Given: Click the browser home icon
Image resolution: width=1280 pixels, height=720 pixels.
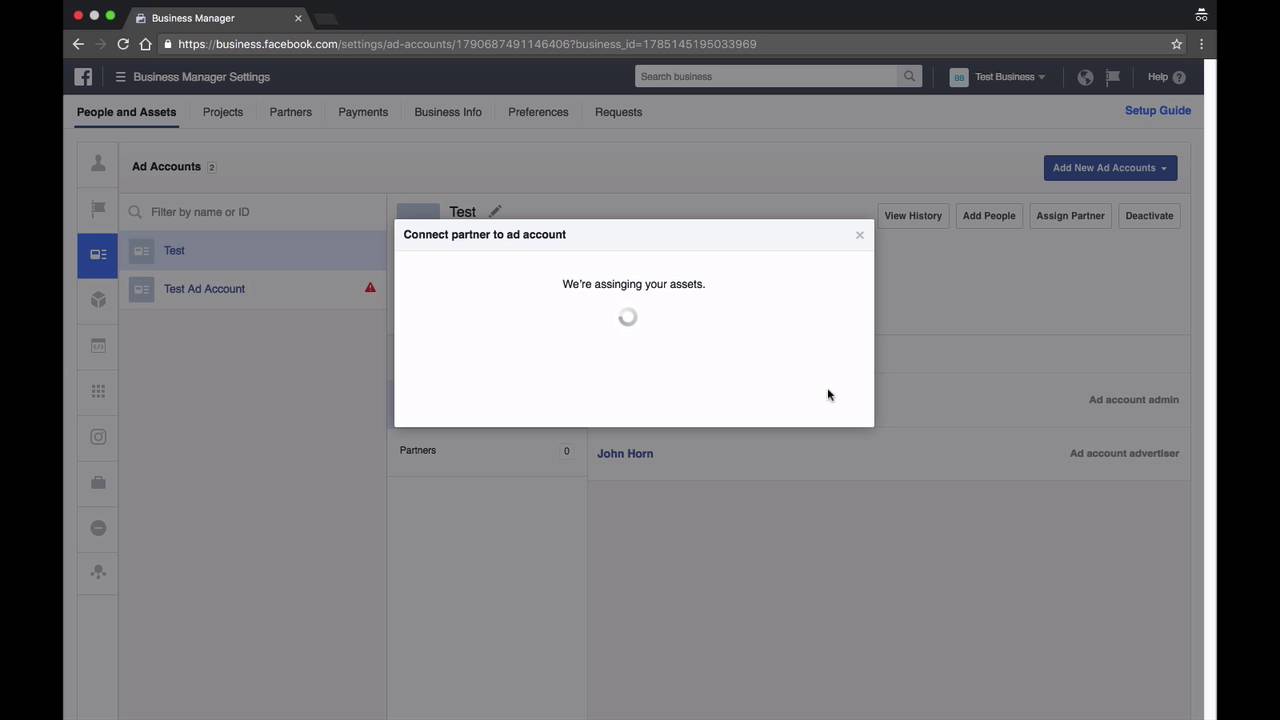Looking at the screenshot, I should [145, 44].
